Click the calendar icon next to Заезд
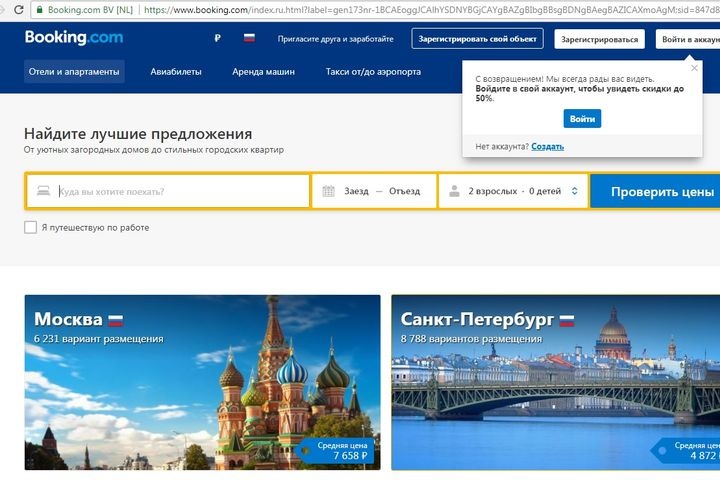 (328, 191)
